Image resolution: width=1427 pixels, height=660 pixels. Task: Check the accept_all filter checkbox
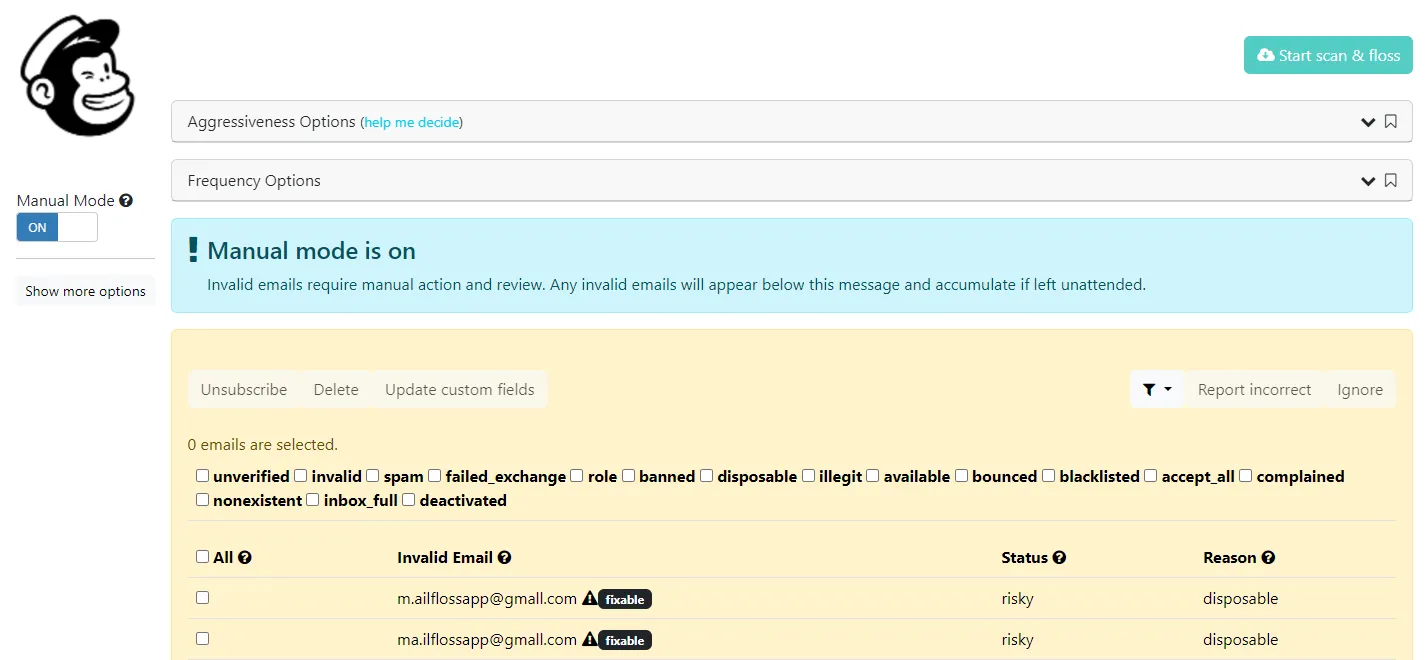(x=1151, y=476)
